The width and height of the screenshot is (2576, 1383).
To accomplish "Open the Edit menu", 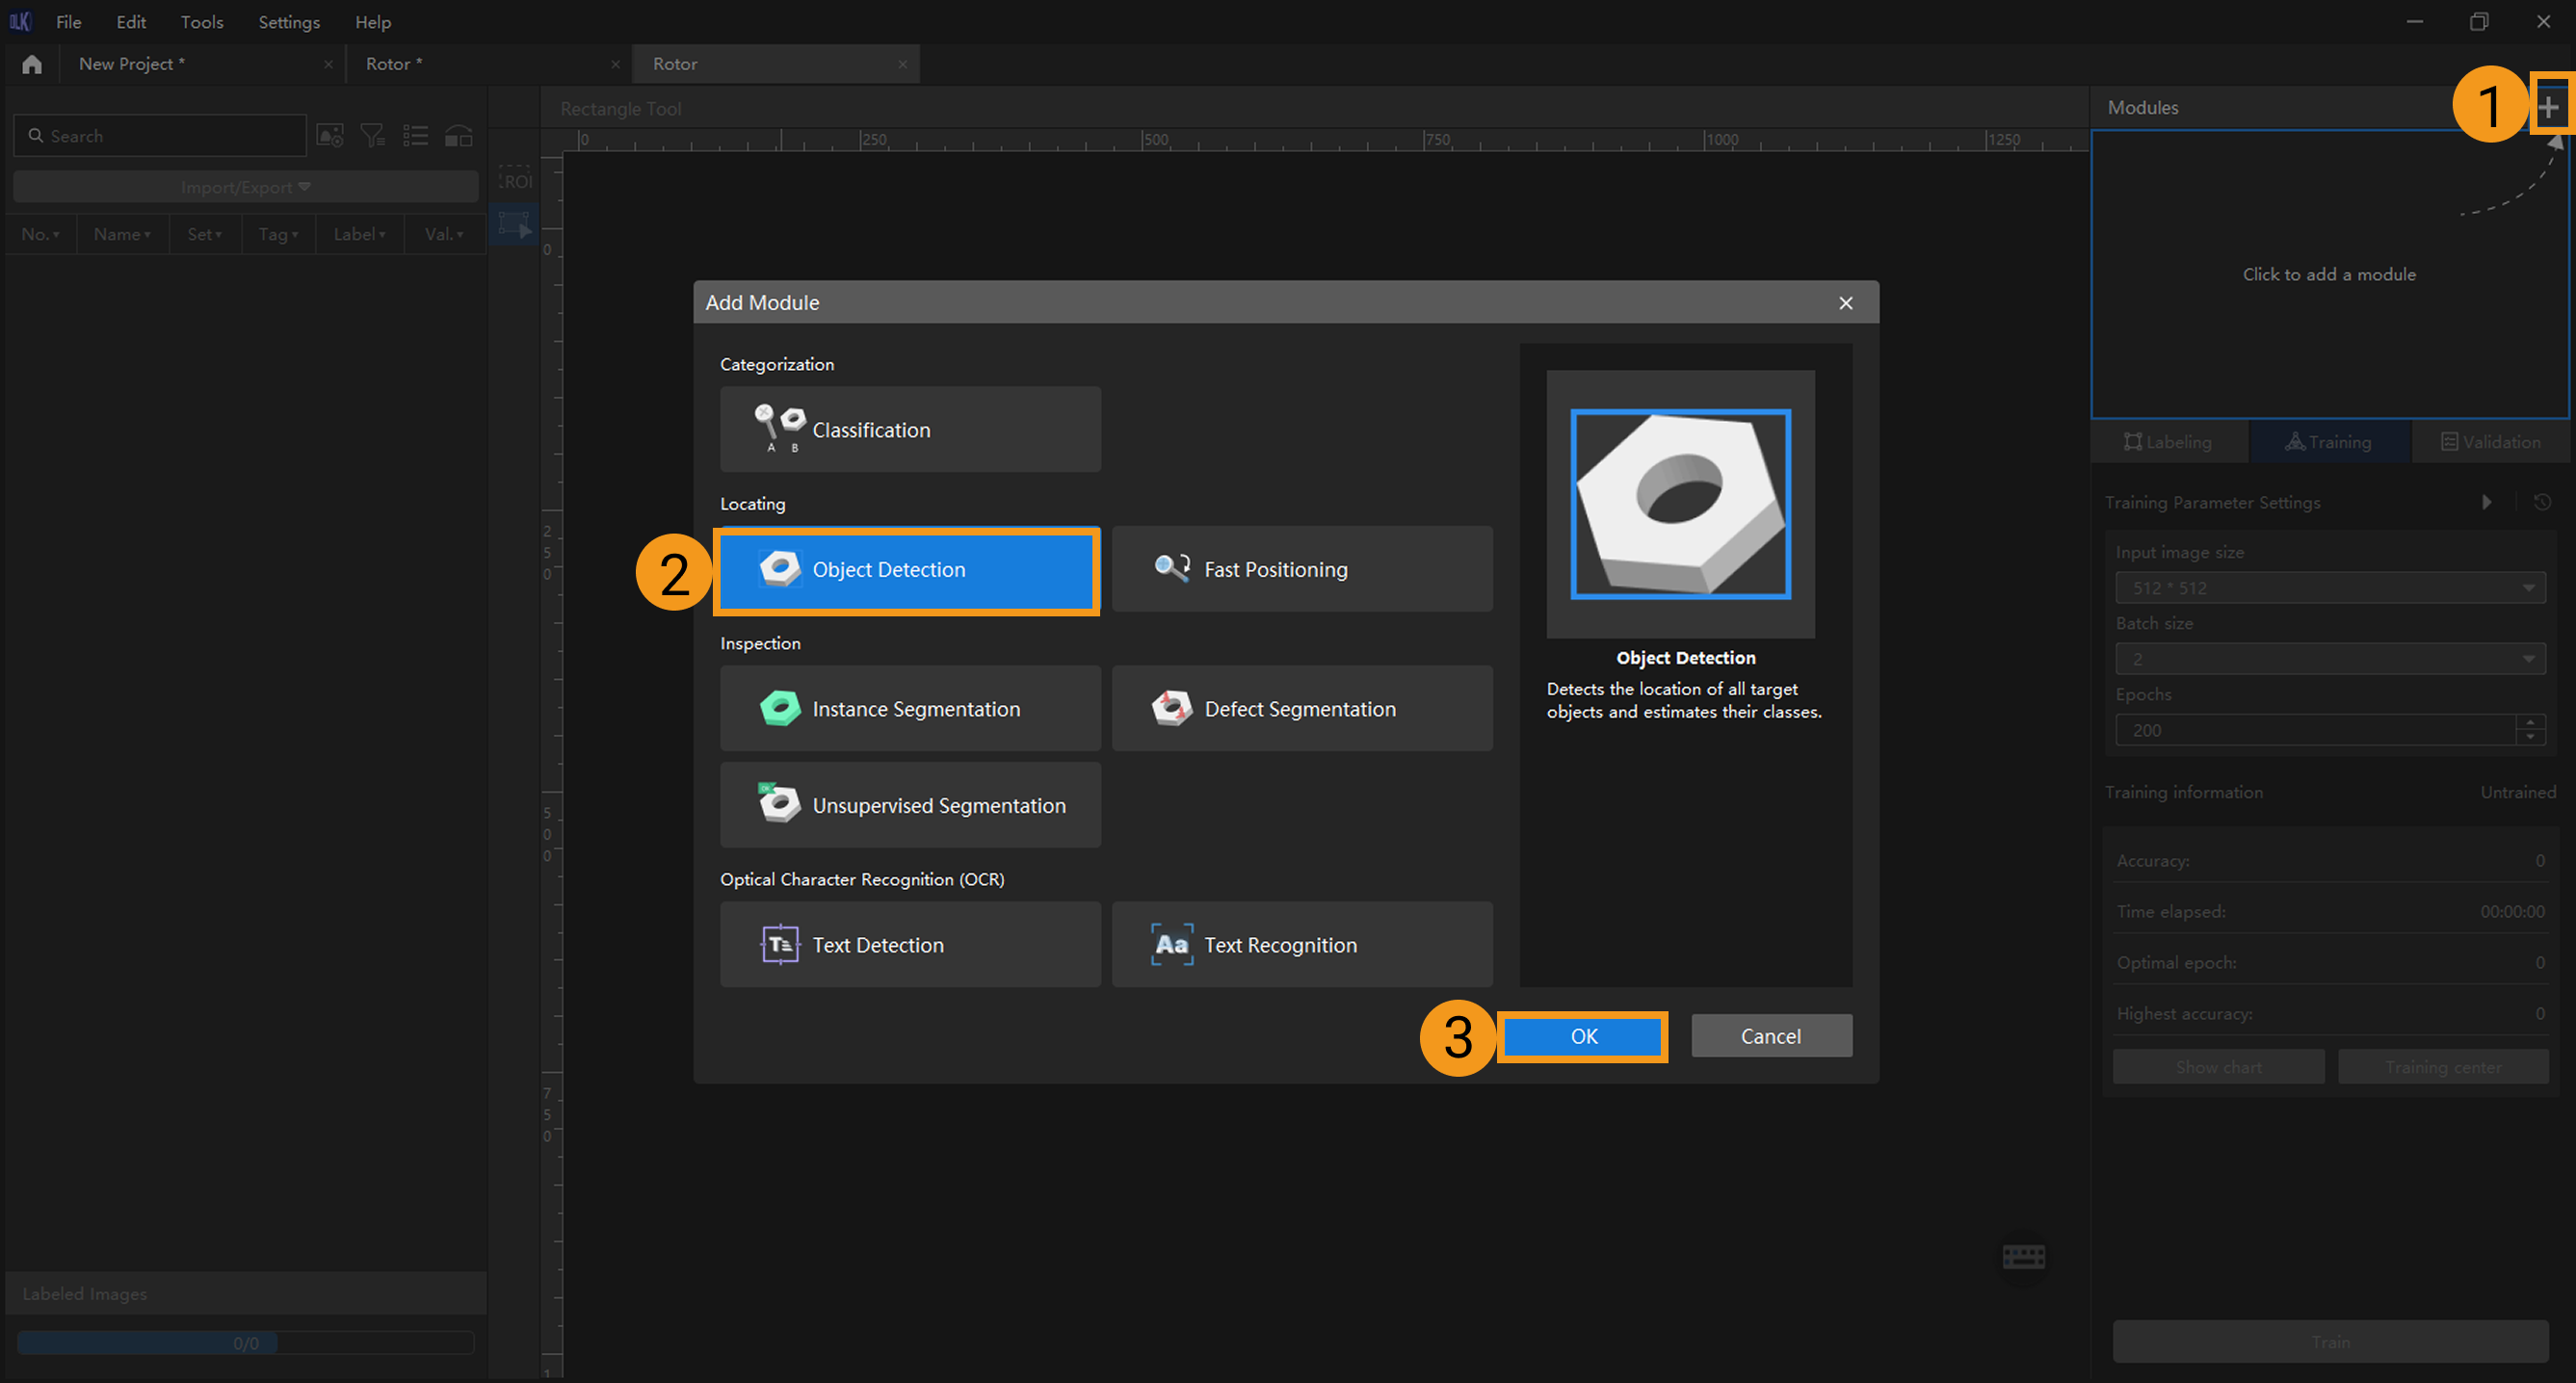I will click(x=131, y=22).
